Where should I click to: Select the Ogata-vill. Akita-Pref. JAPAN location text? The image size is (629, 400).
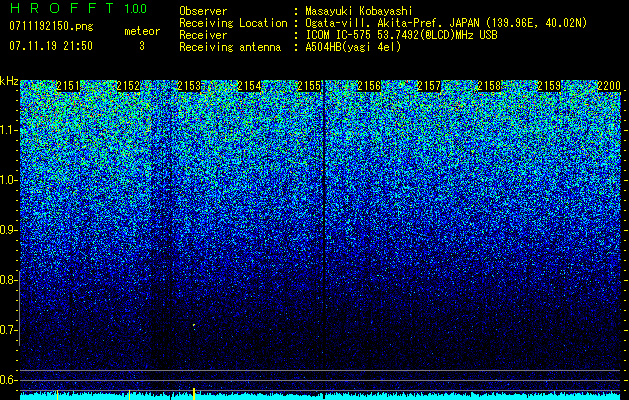[x=446, y=23]
